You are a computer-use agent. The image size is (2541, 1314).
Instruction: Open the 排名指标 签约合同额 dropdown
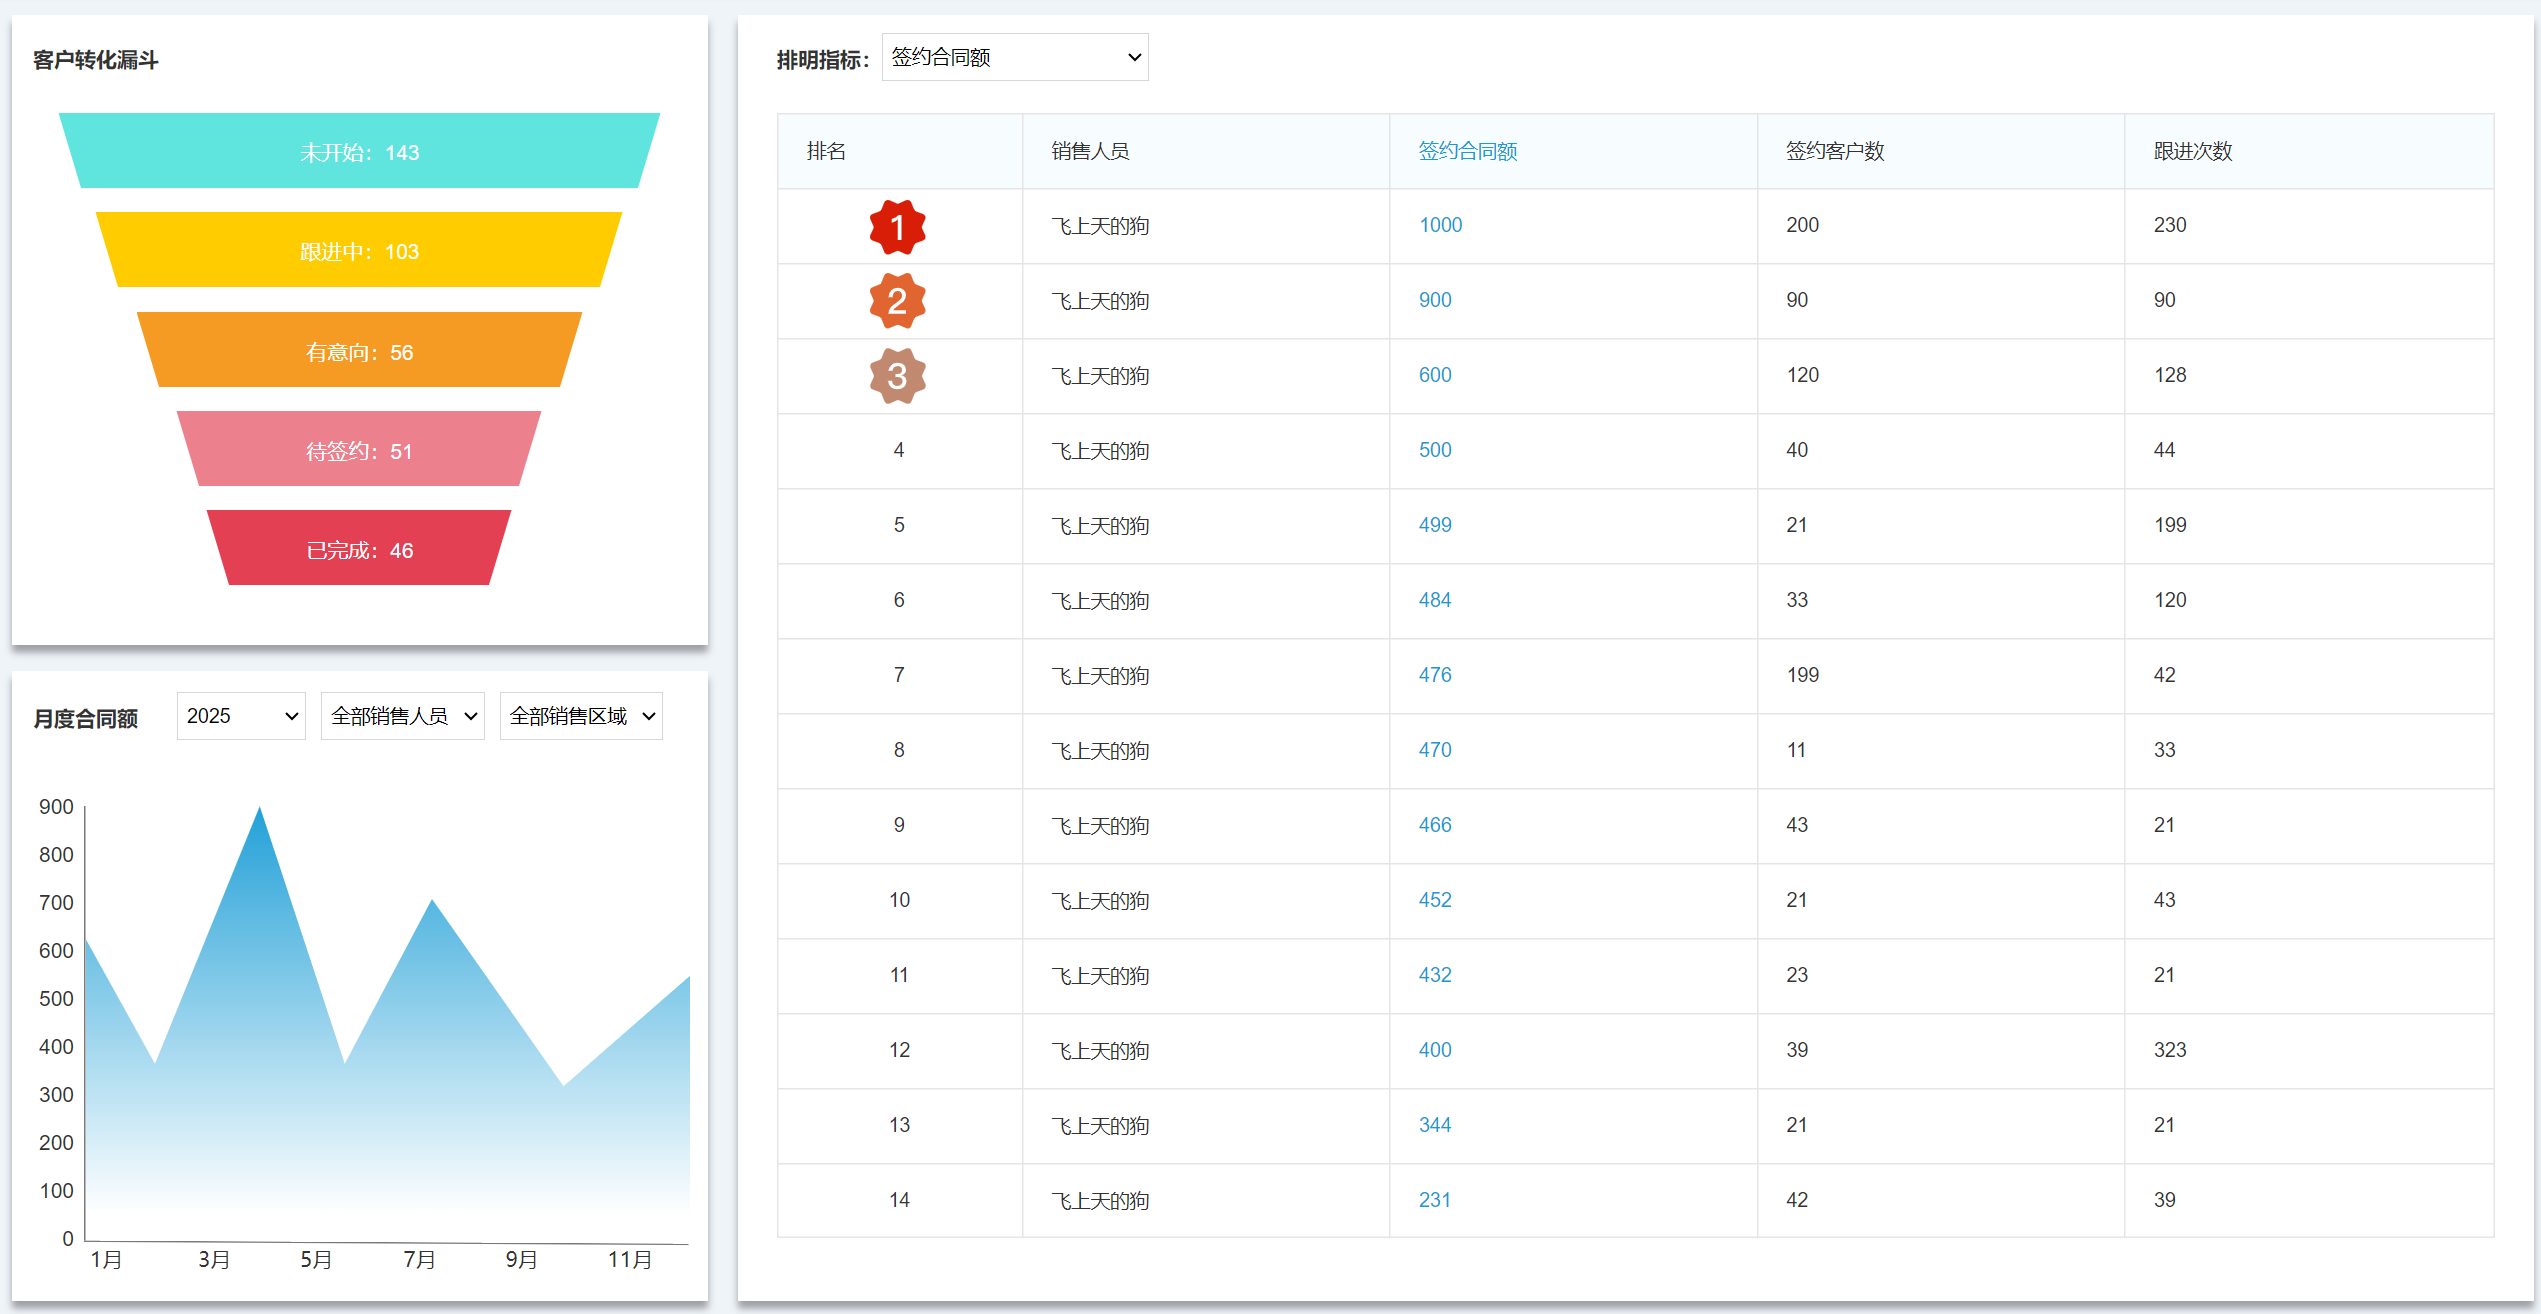[x=1014, y=57]
